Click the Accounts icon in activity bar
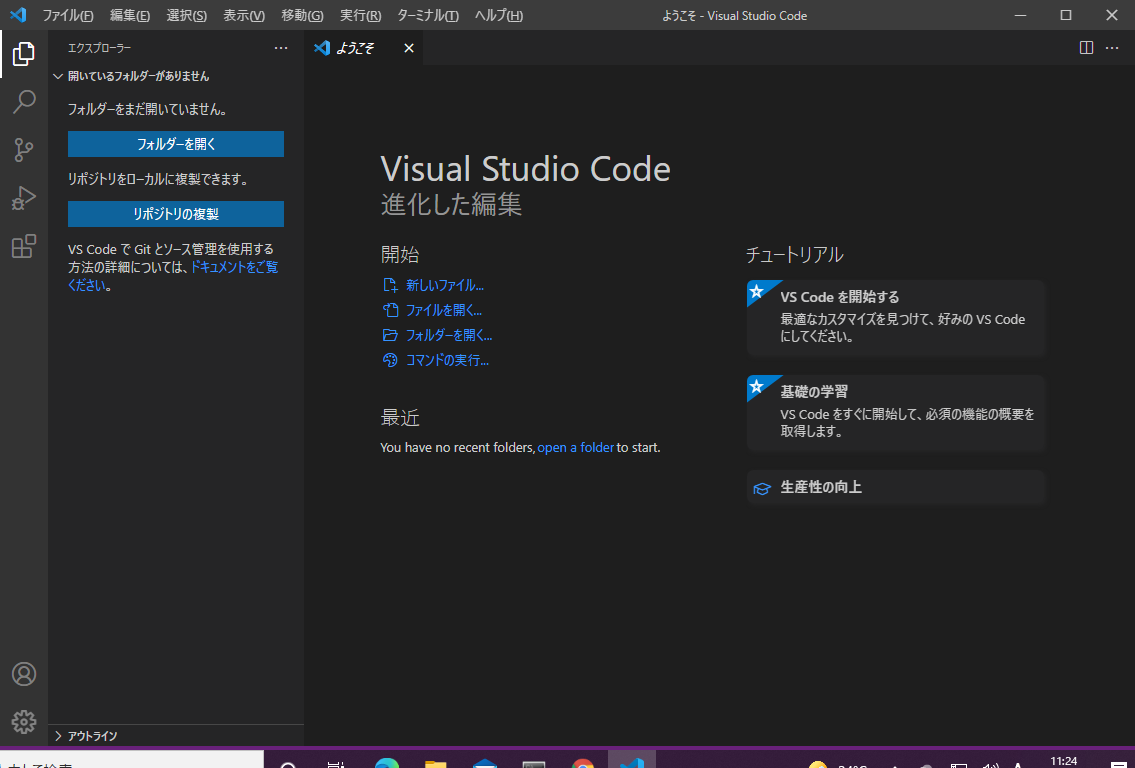Viewport: 1135px width, 768px height. [x=24, y=674]
